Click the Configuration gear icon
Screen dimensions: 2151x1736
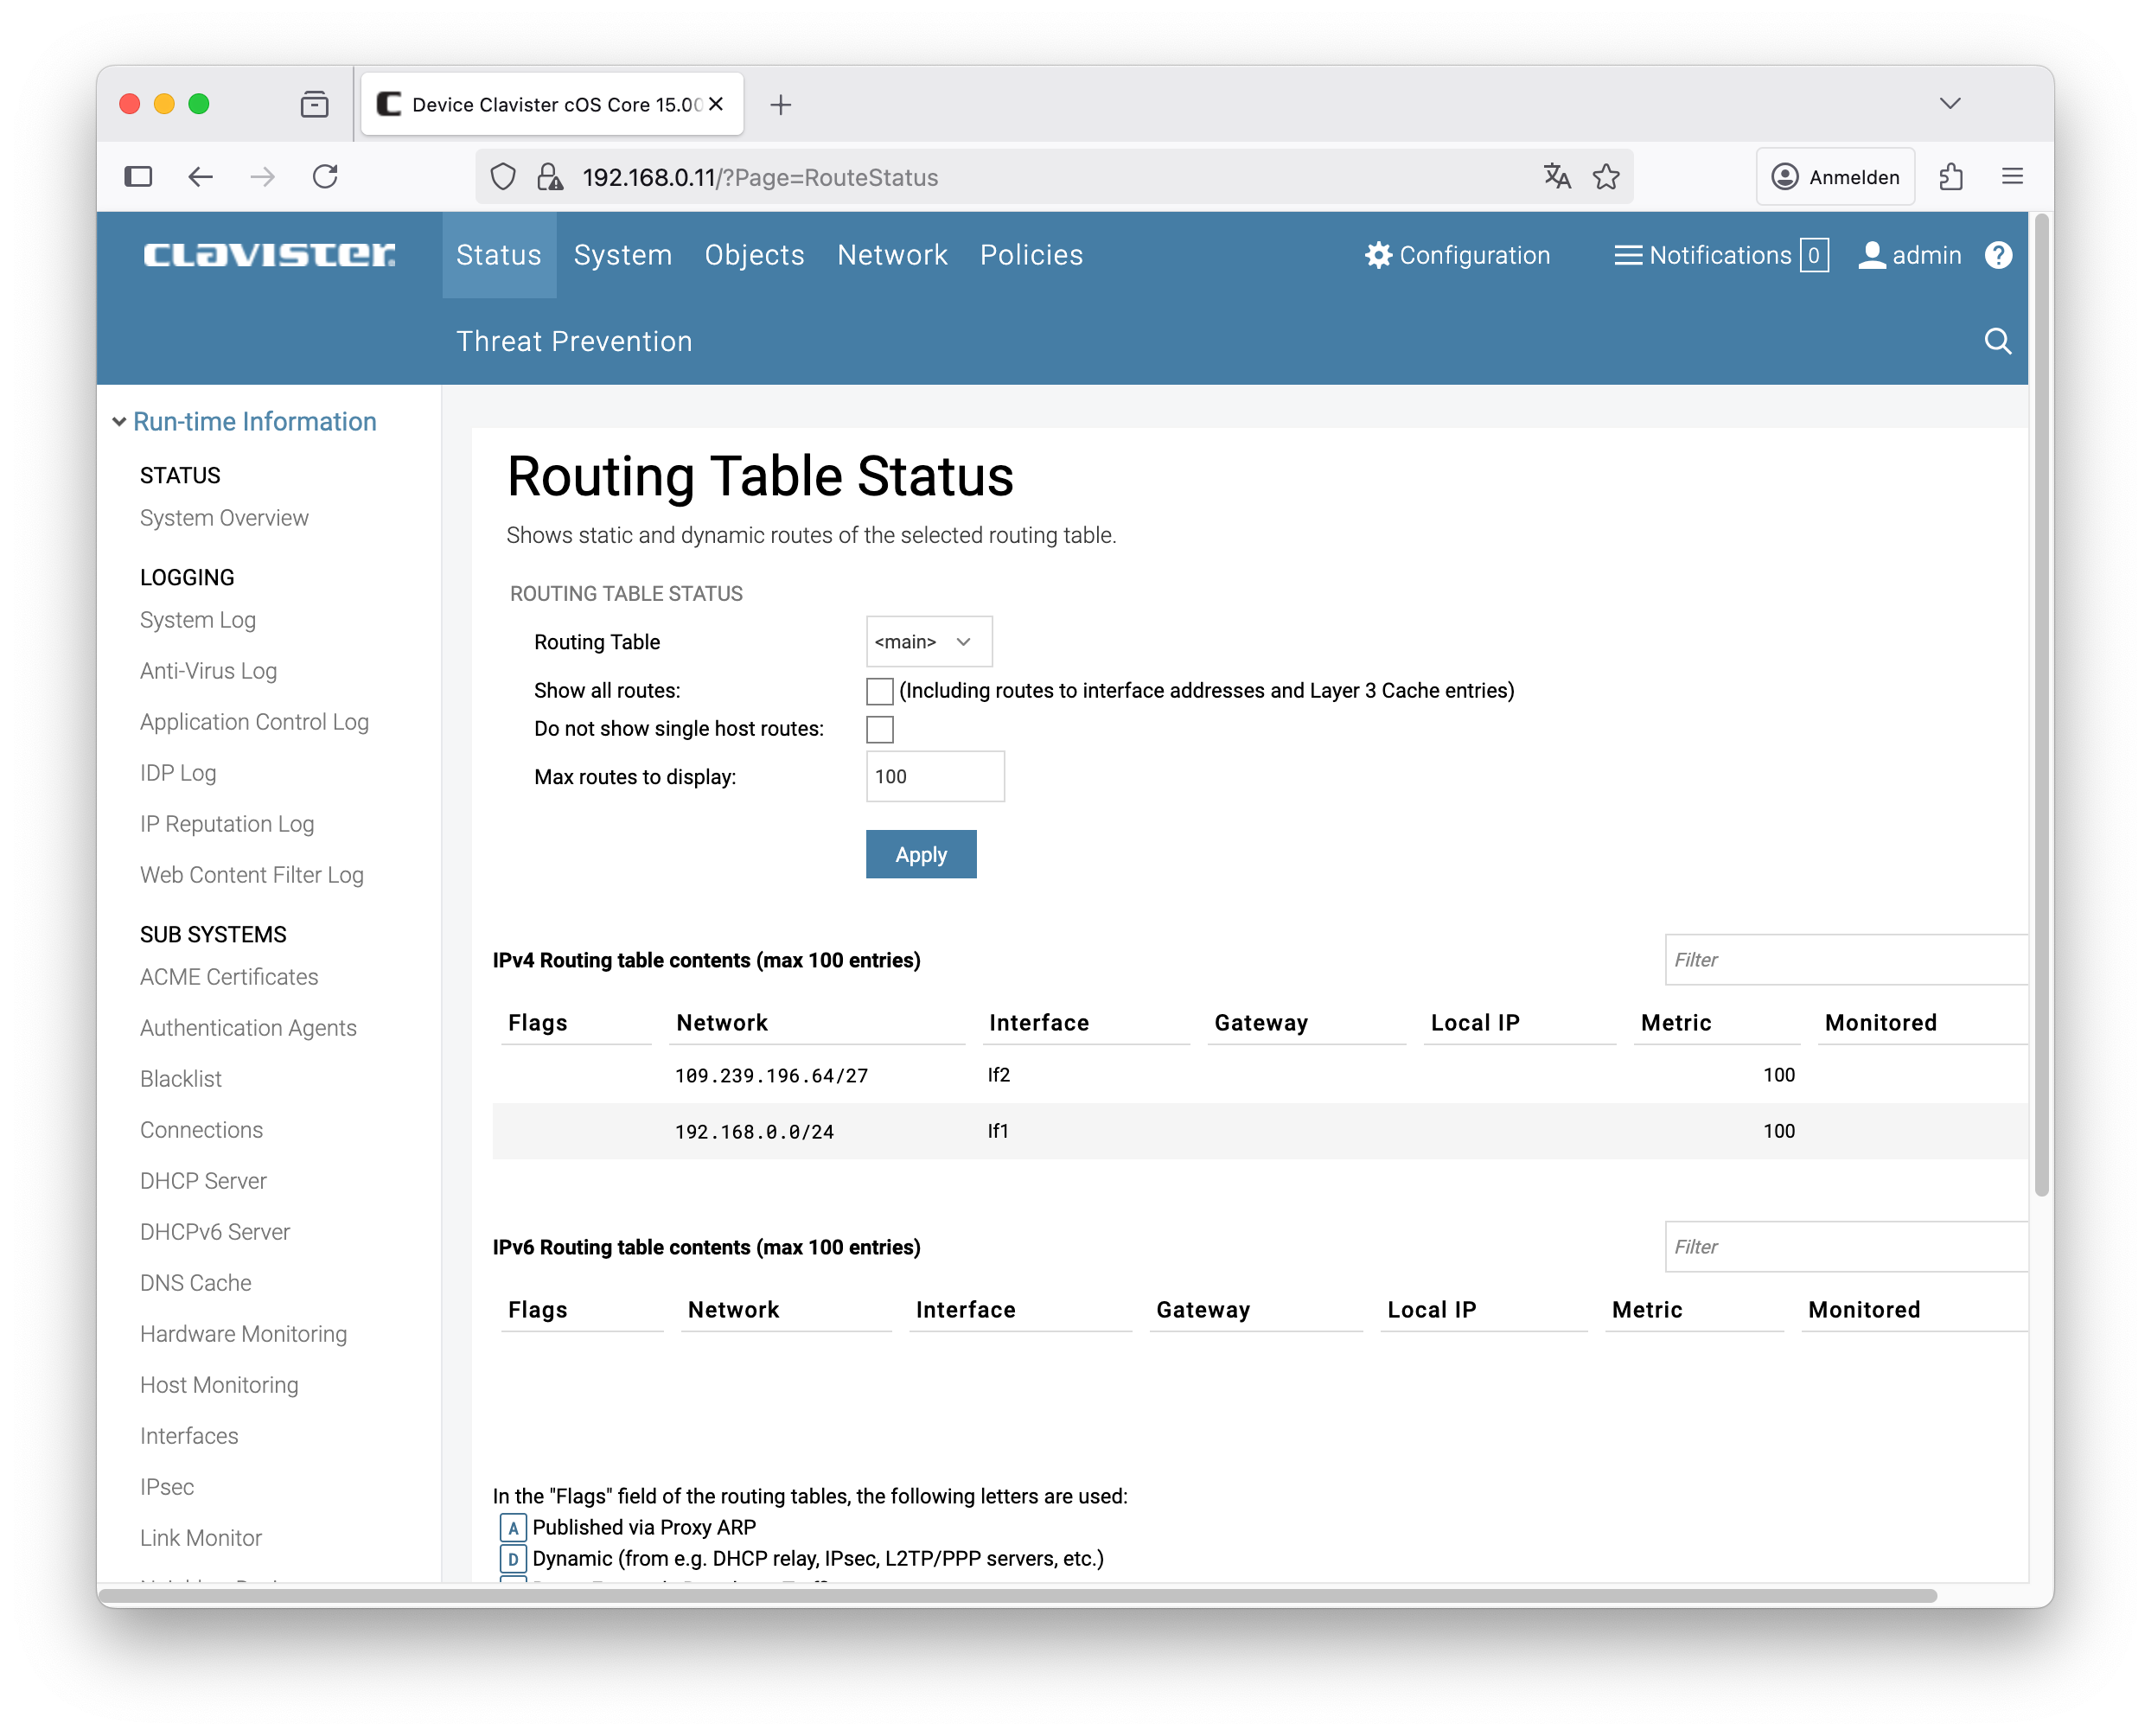(1378, 255)
